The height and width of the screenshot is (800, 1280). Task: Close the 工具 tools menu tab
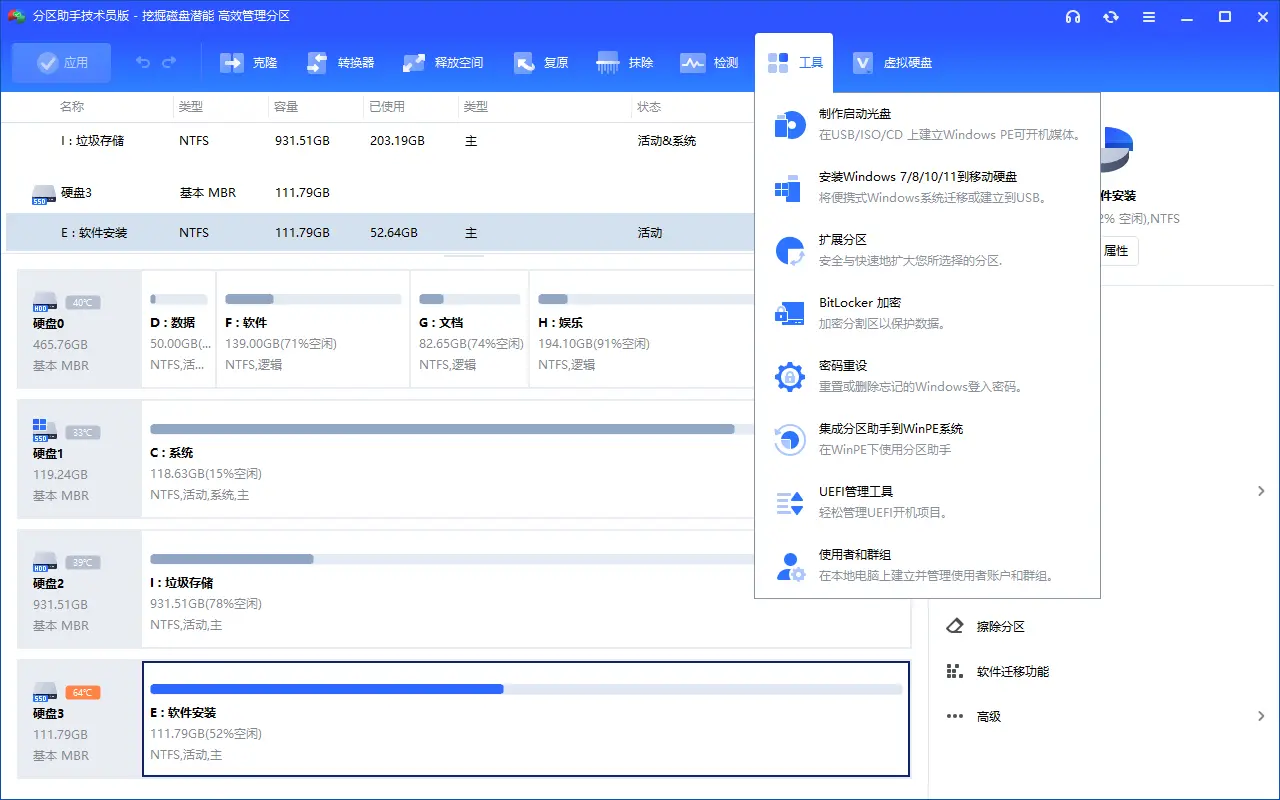coord(794,63)
